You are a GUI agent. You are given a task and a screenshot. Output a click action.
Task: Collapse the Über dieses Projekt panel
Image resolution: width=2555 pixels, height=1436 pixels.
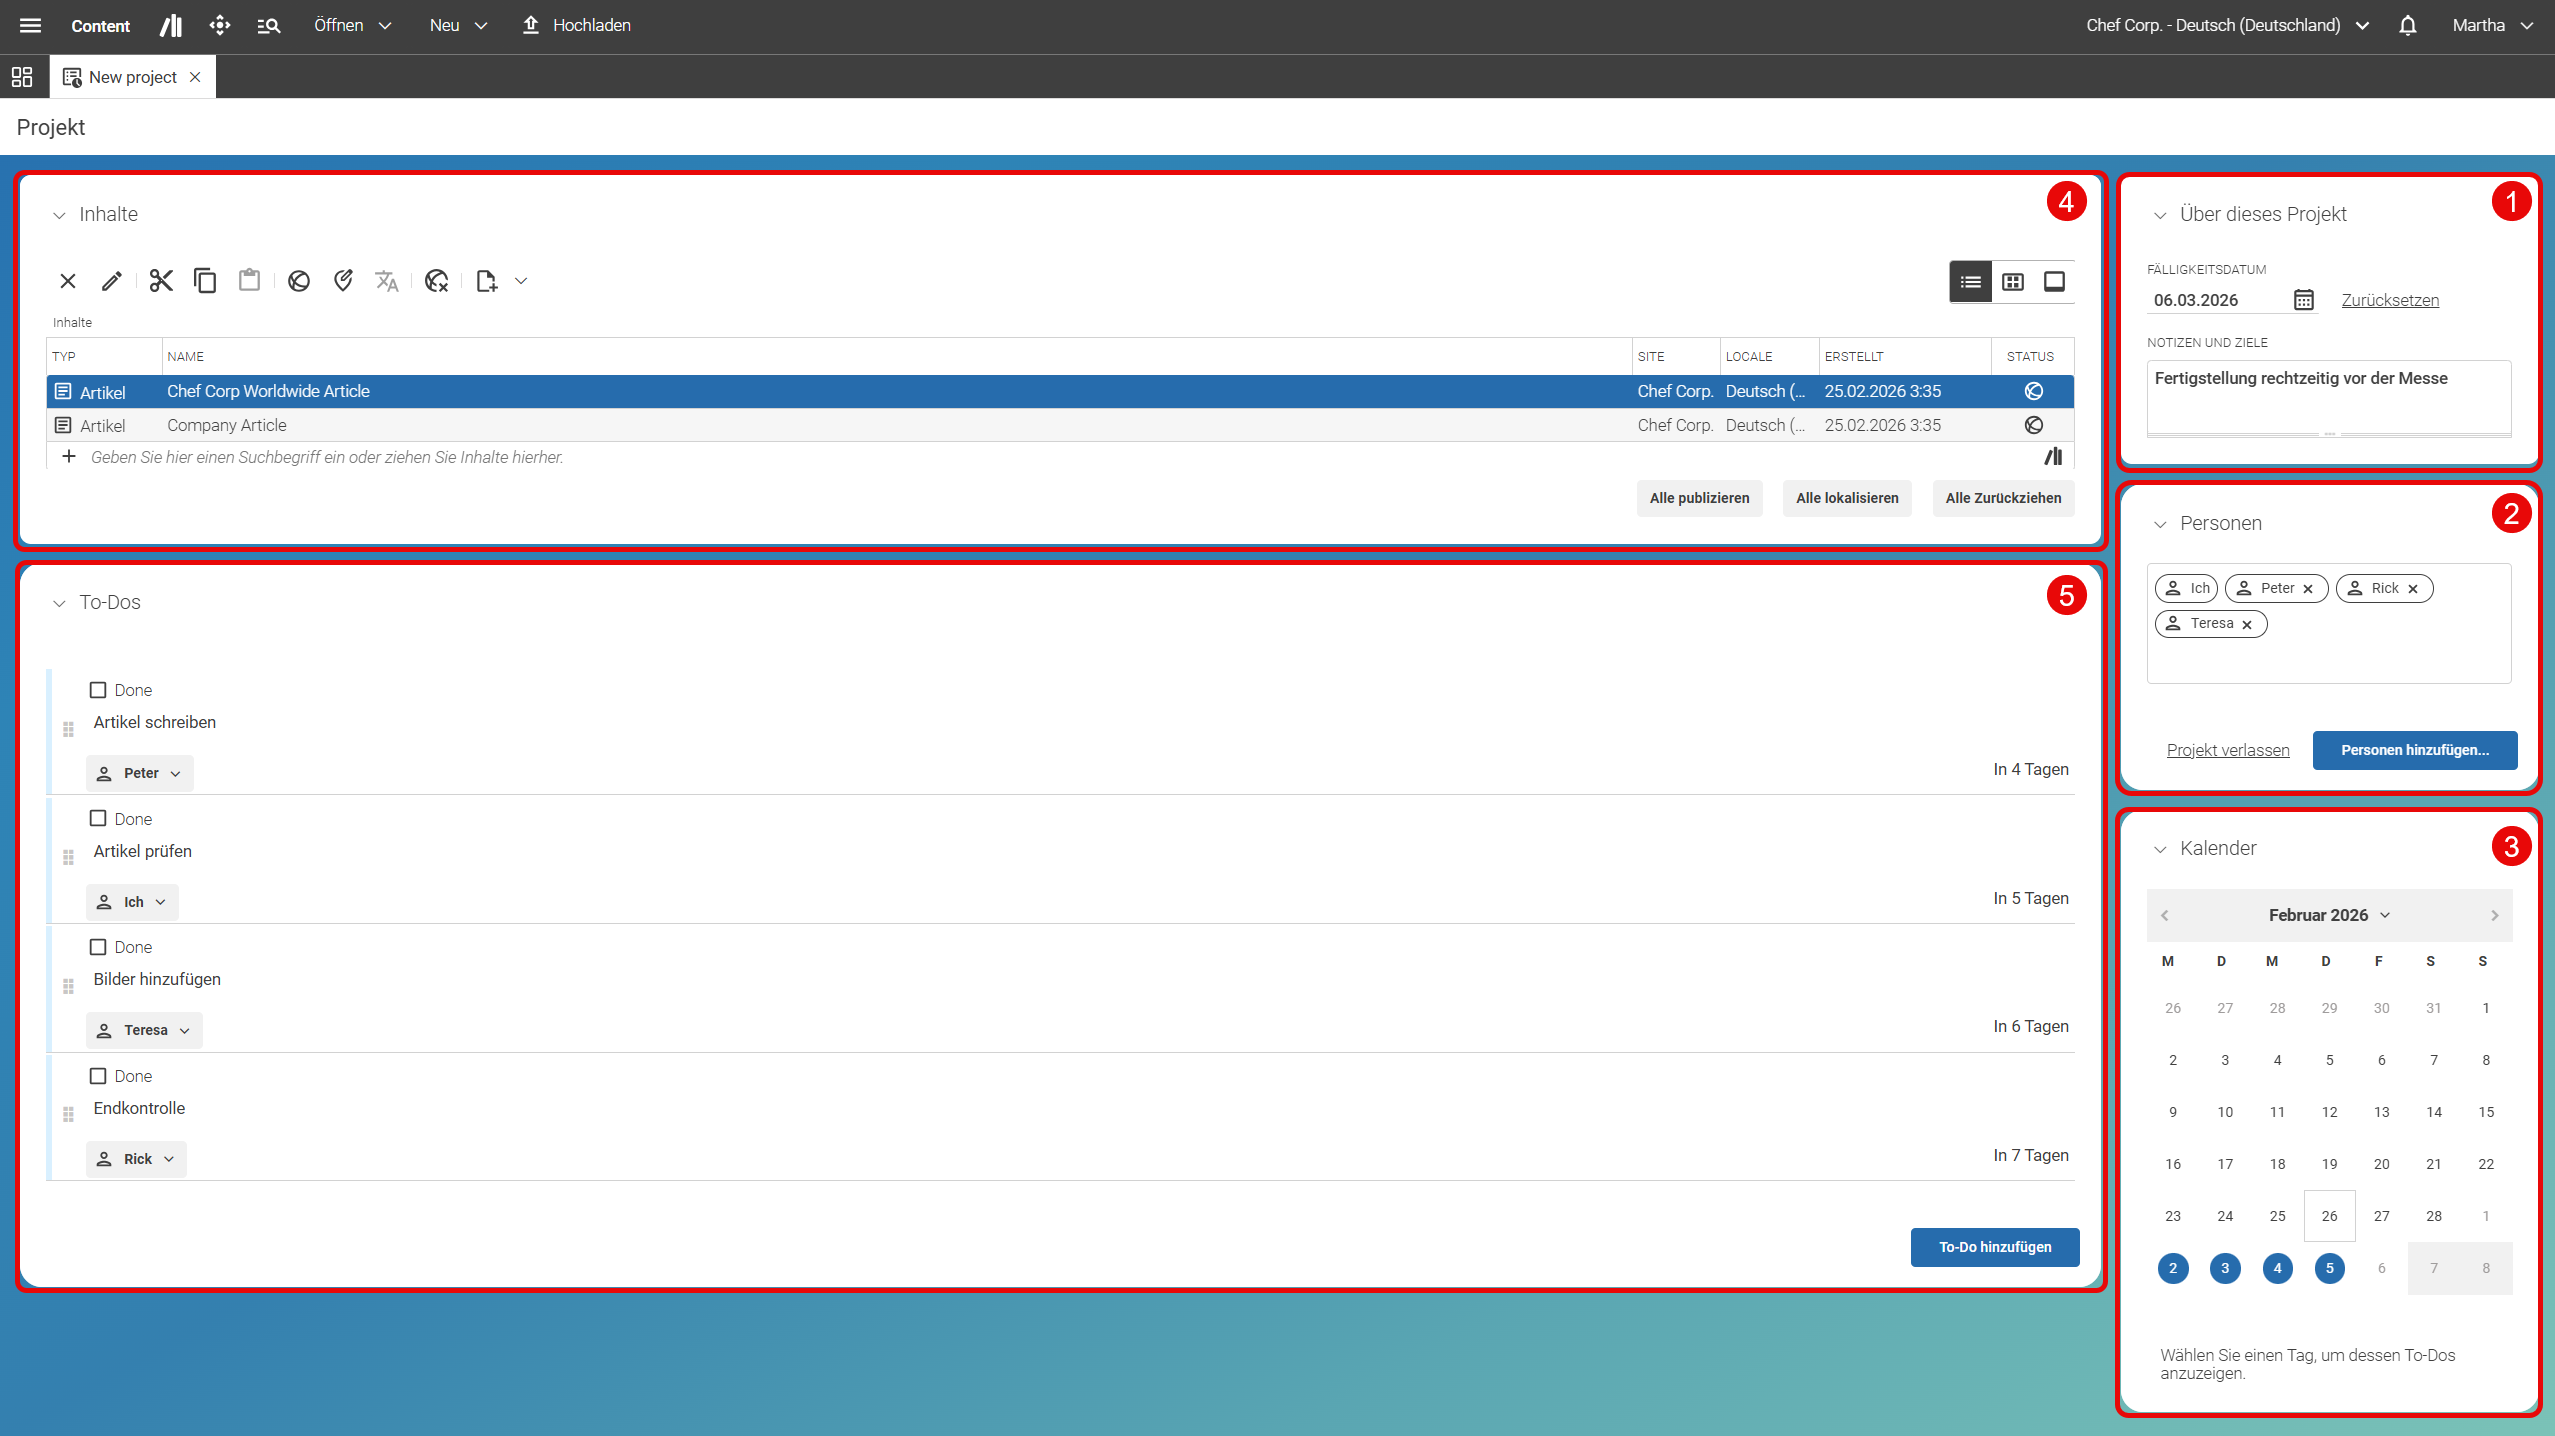point(2160,215)
